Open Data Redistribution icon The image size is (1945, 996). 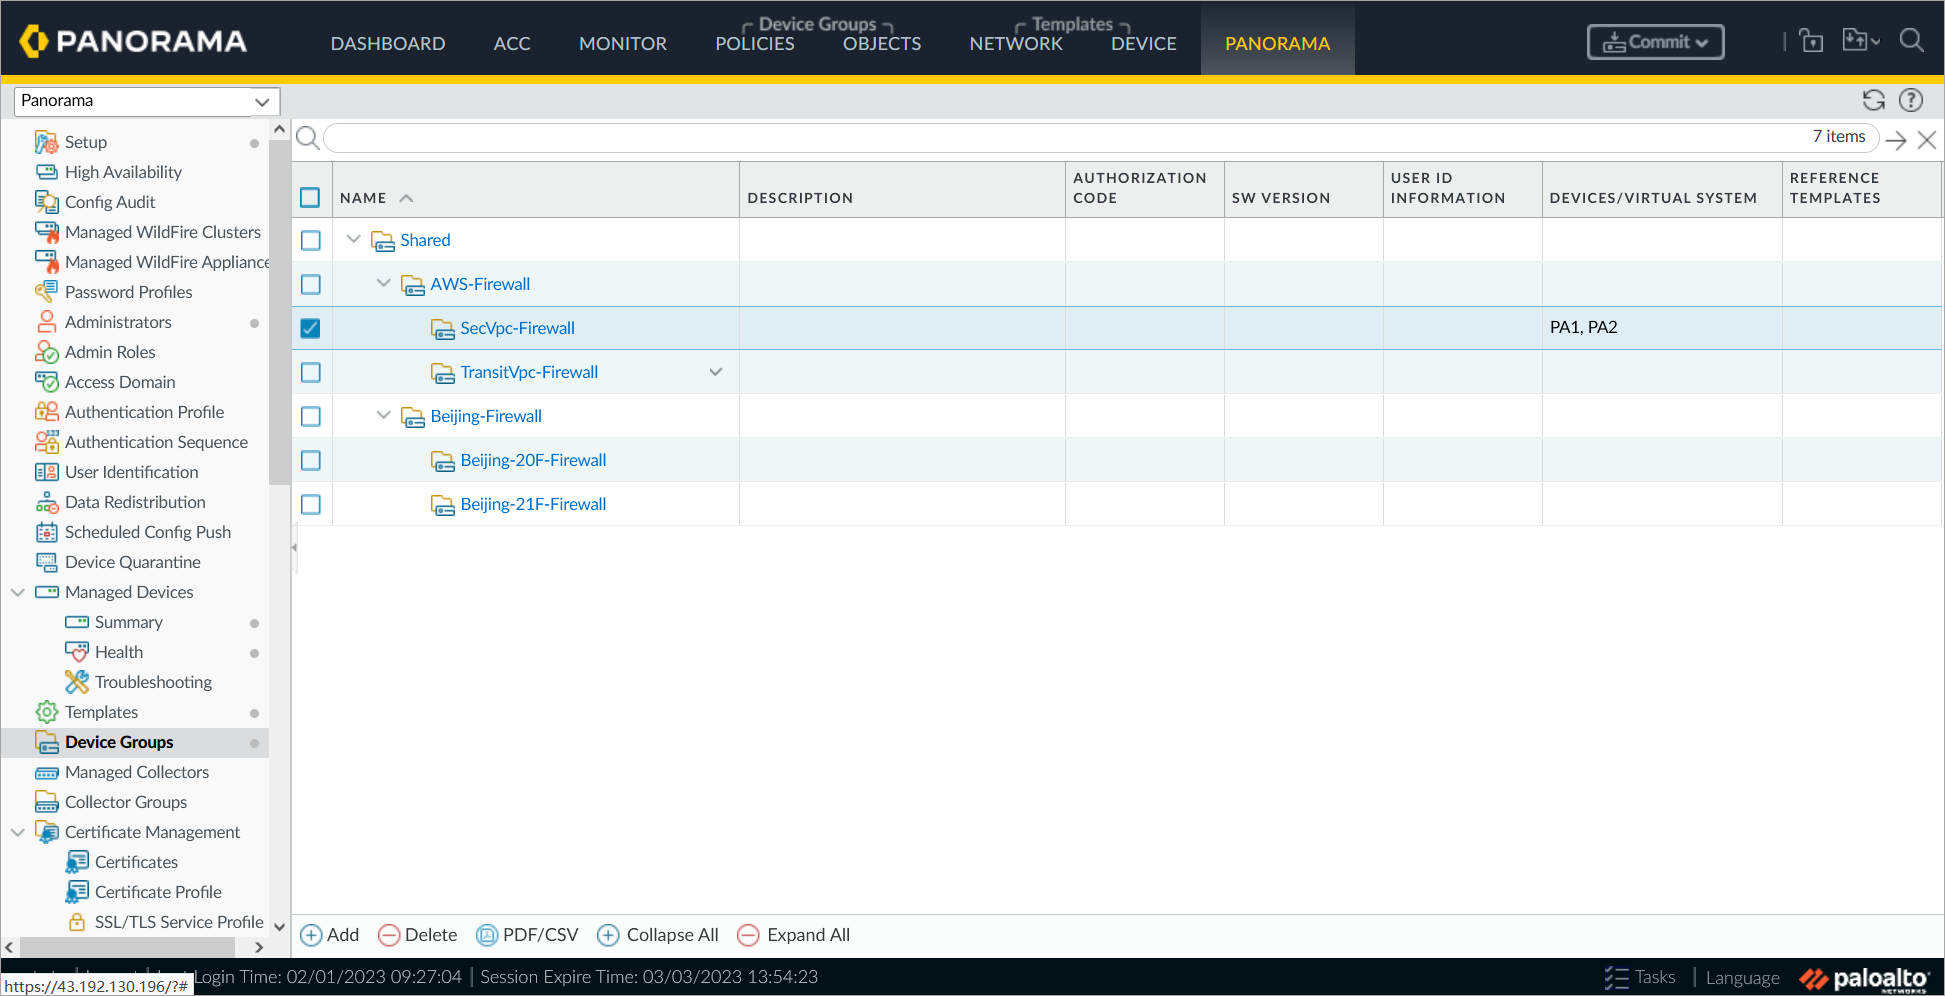(46, 502)
